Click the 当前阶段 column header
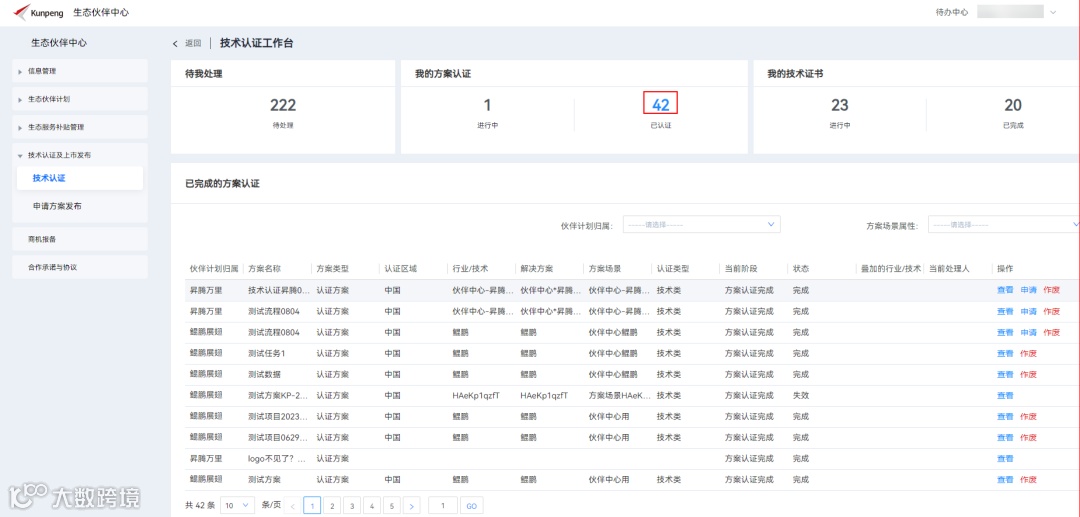The width and height of the screenshot is (1080, 517). [x=741, y=268]
